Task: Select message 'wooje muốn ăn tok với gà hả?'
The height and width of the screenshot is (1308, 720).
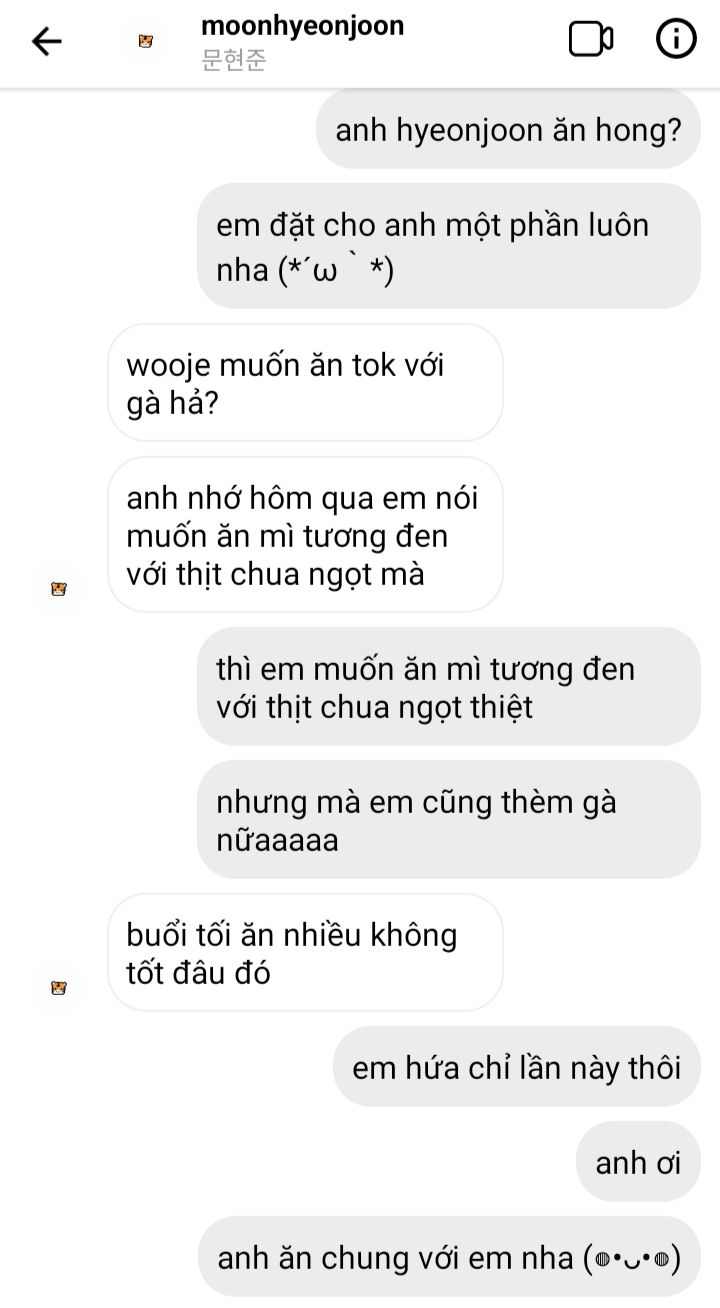Action: [x=305, y=382]
